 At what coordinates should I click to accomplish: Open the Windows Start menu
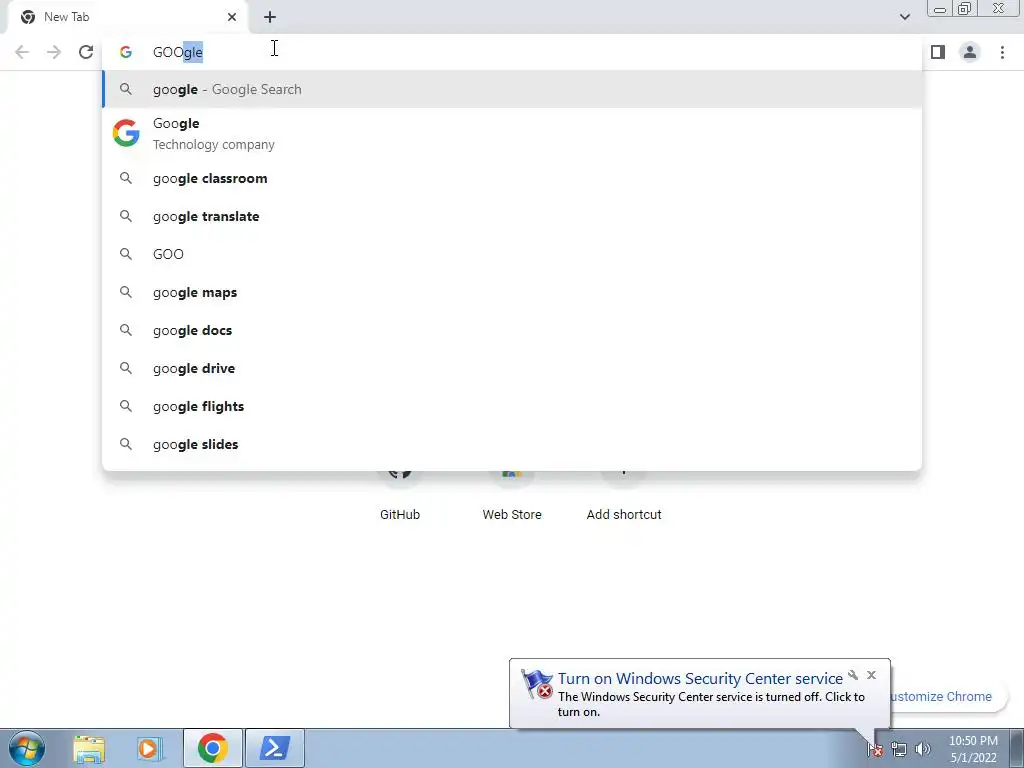26,748
